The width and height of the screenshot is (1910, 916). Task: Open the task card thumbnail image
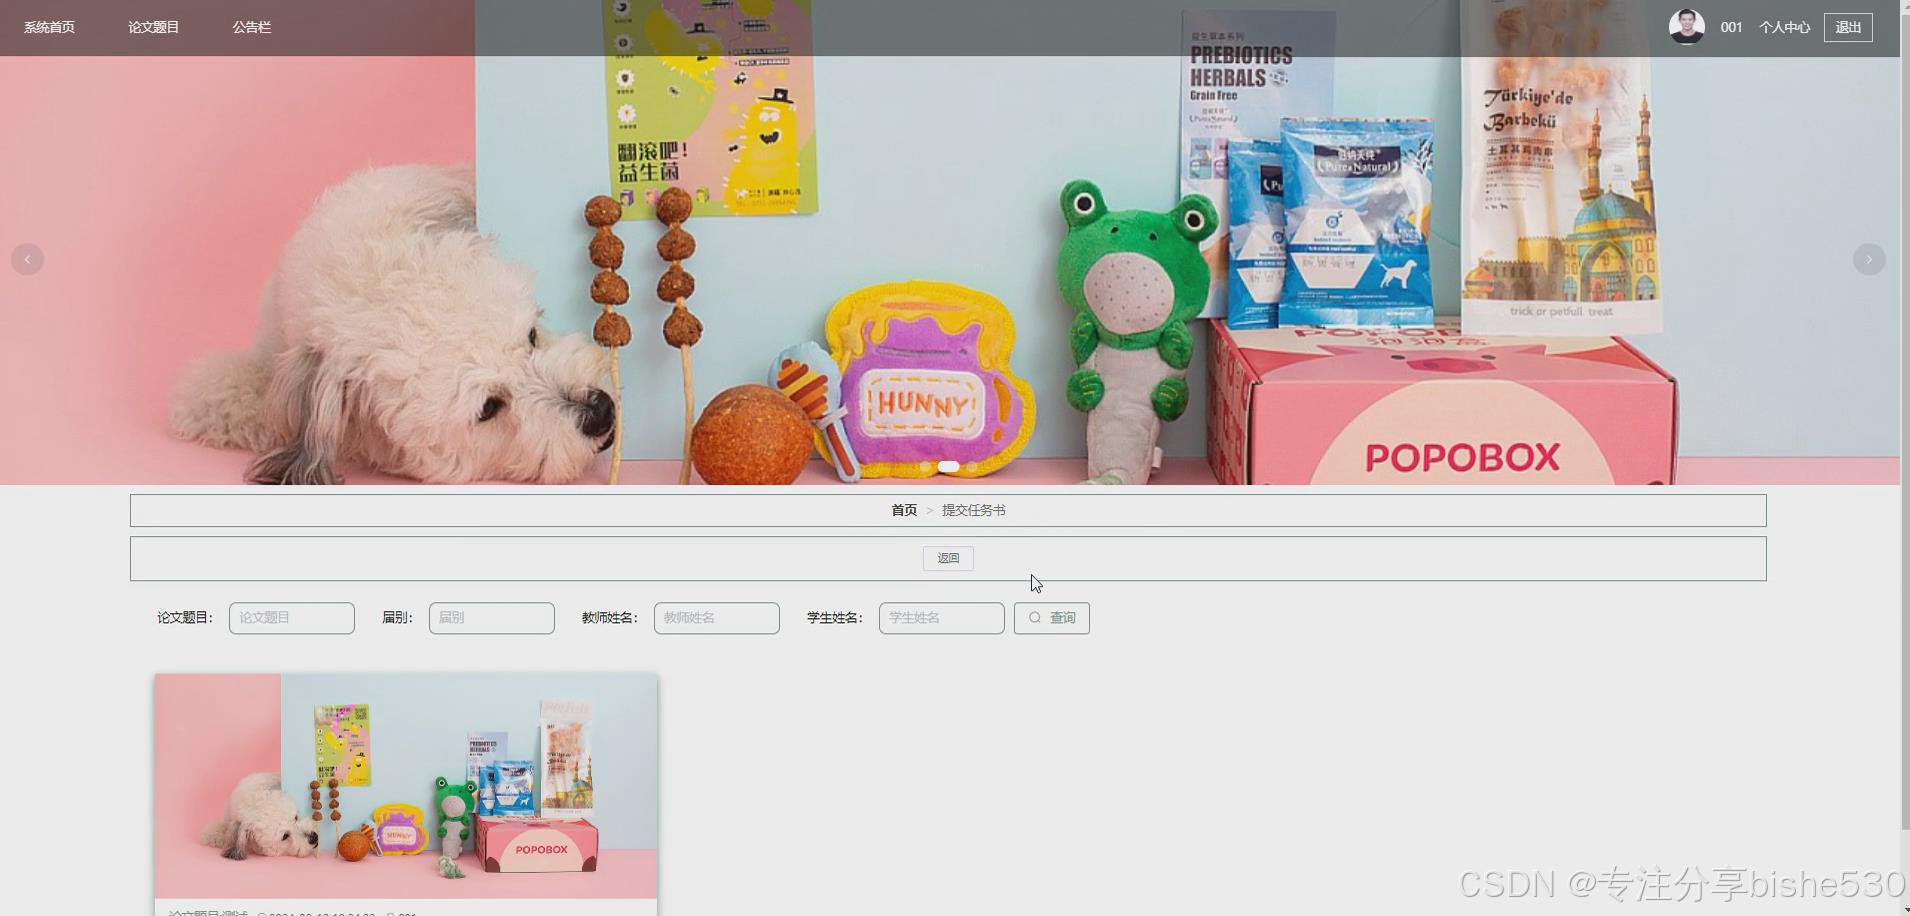pos(406,786)
